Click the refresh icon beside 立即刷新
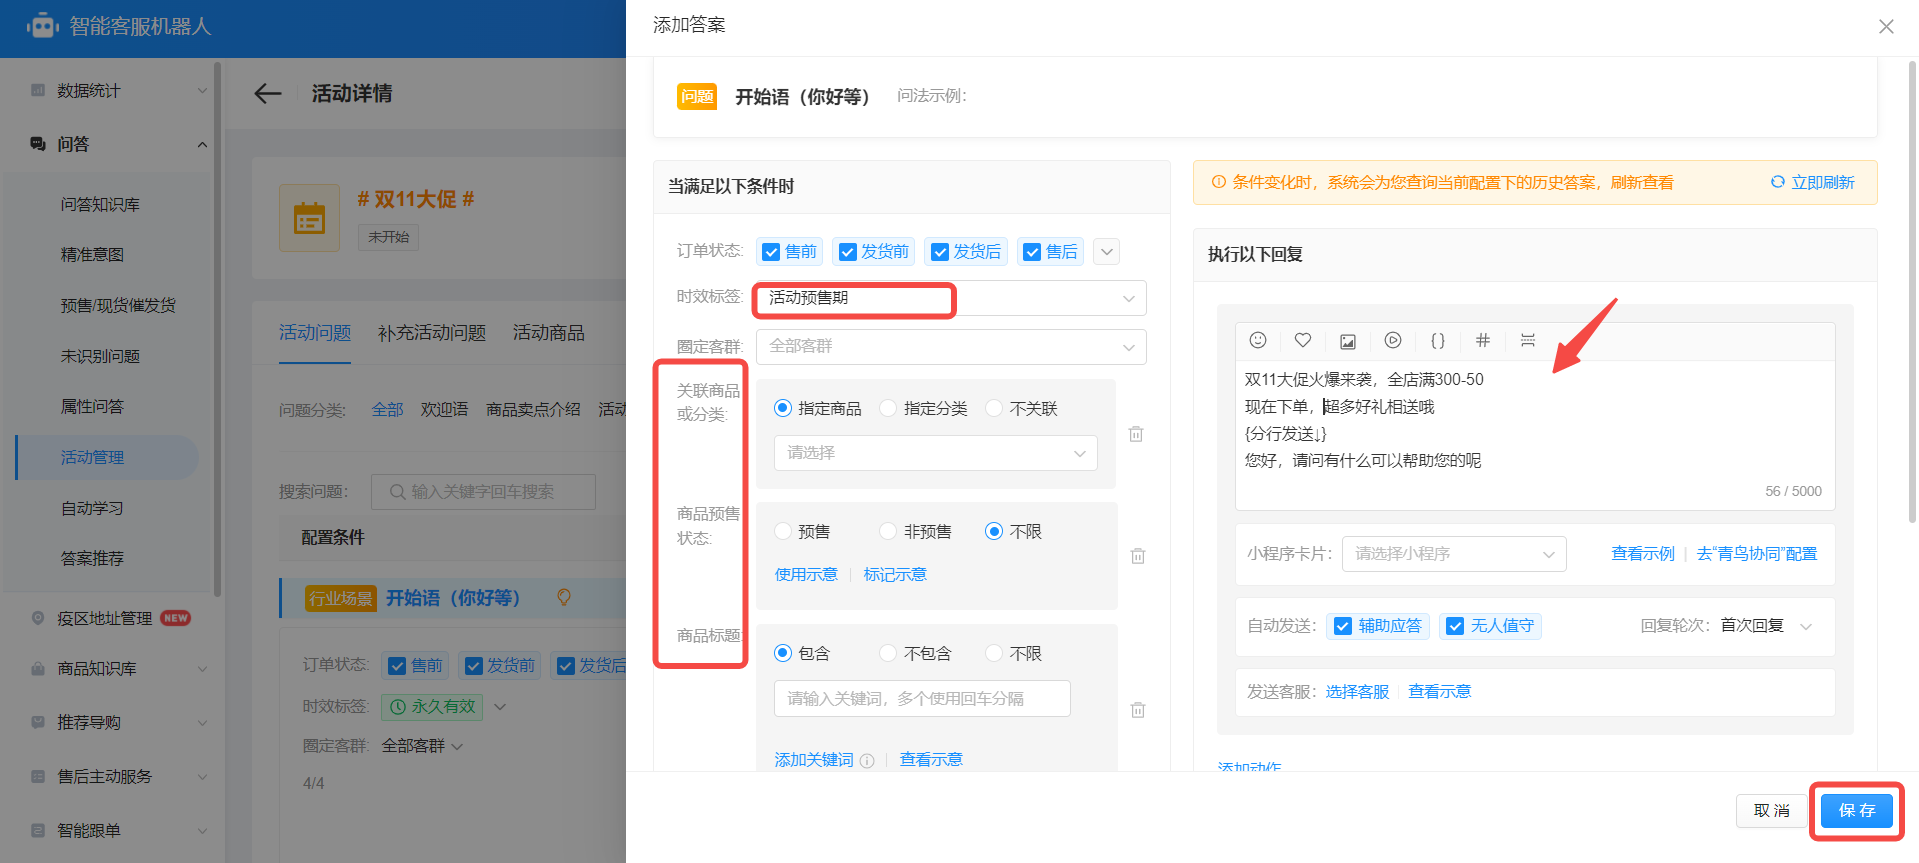 click(1777, 182)
